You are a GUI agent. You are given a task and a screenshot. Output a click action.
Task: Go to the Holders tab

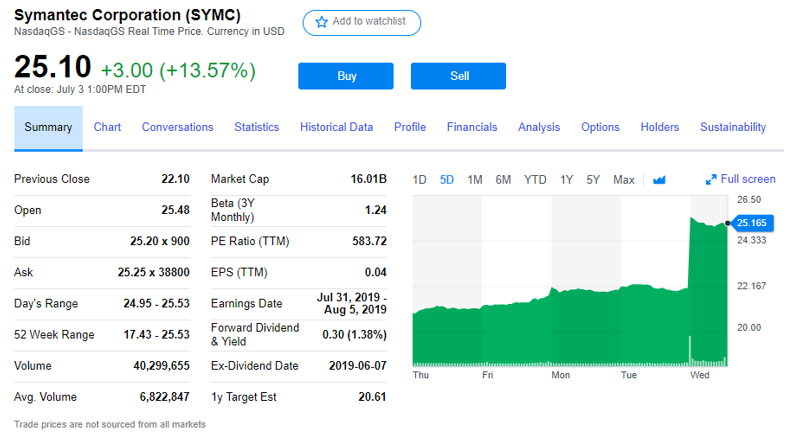point(659,127)
